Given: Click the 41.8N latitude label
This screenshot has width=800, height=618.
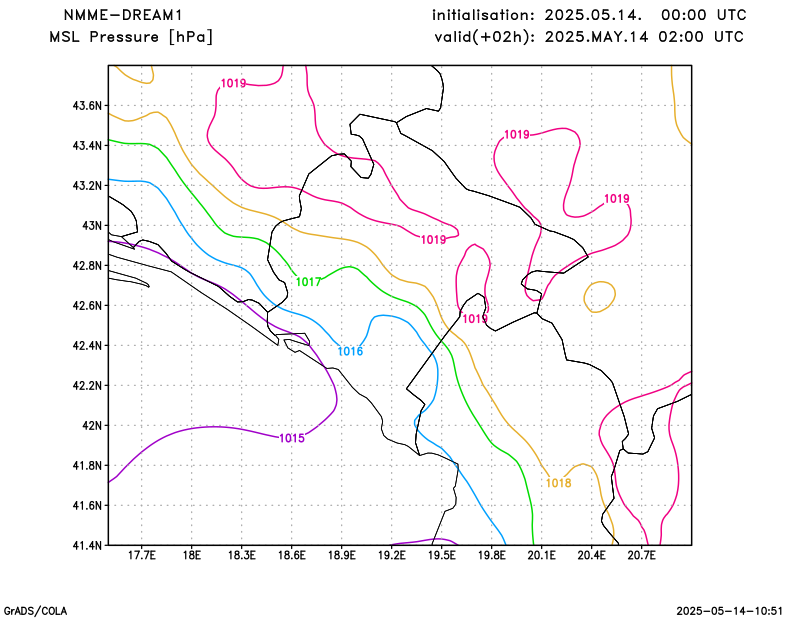Looking at the screenshot, I should coord(87,466).
